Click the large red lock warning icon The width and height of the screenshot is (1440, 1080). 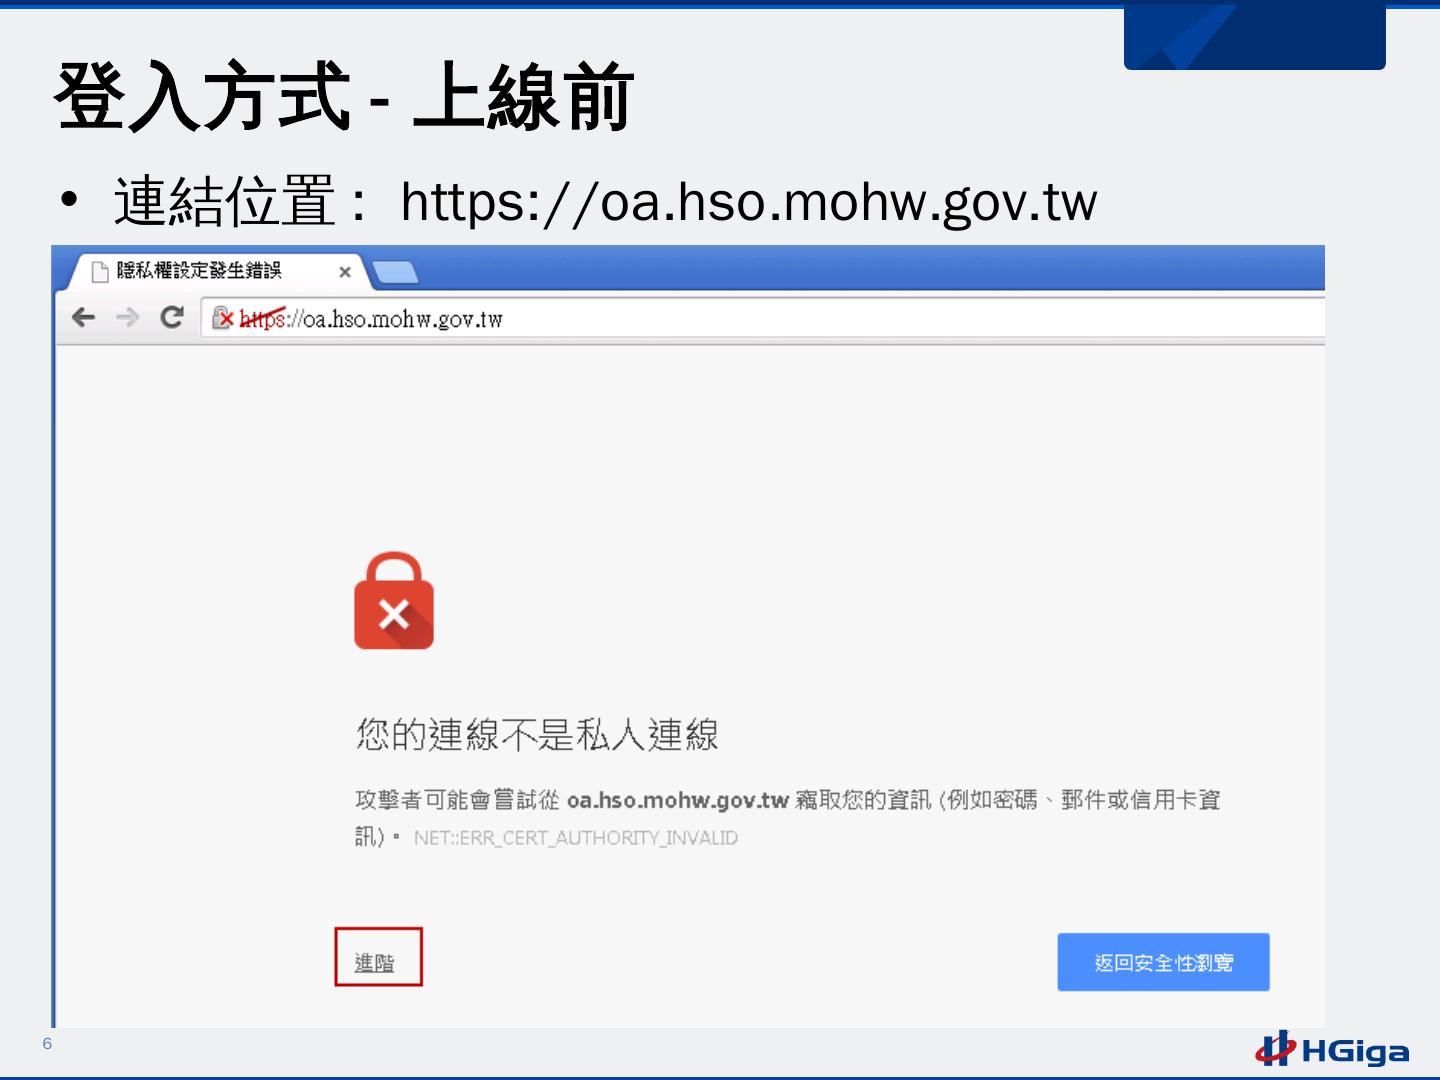click(394, 600)
